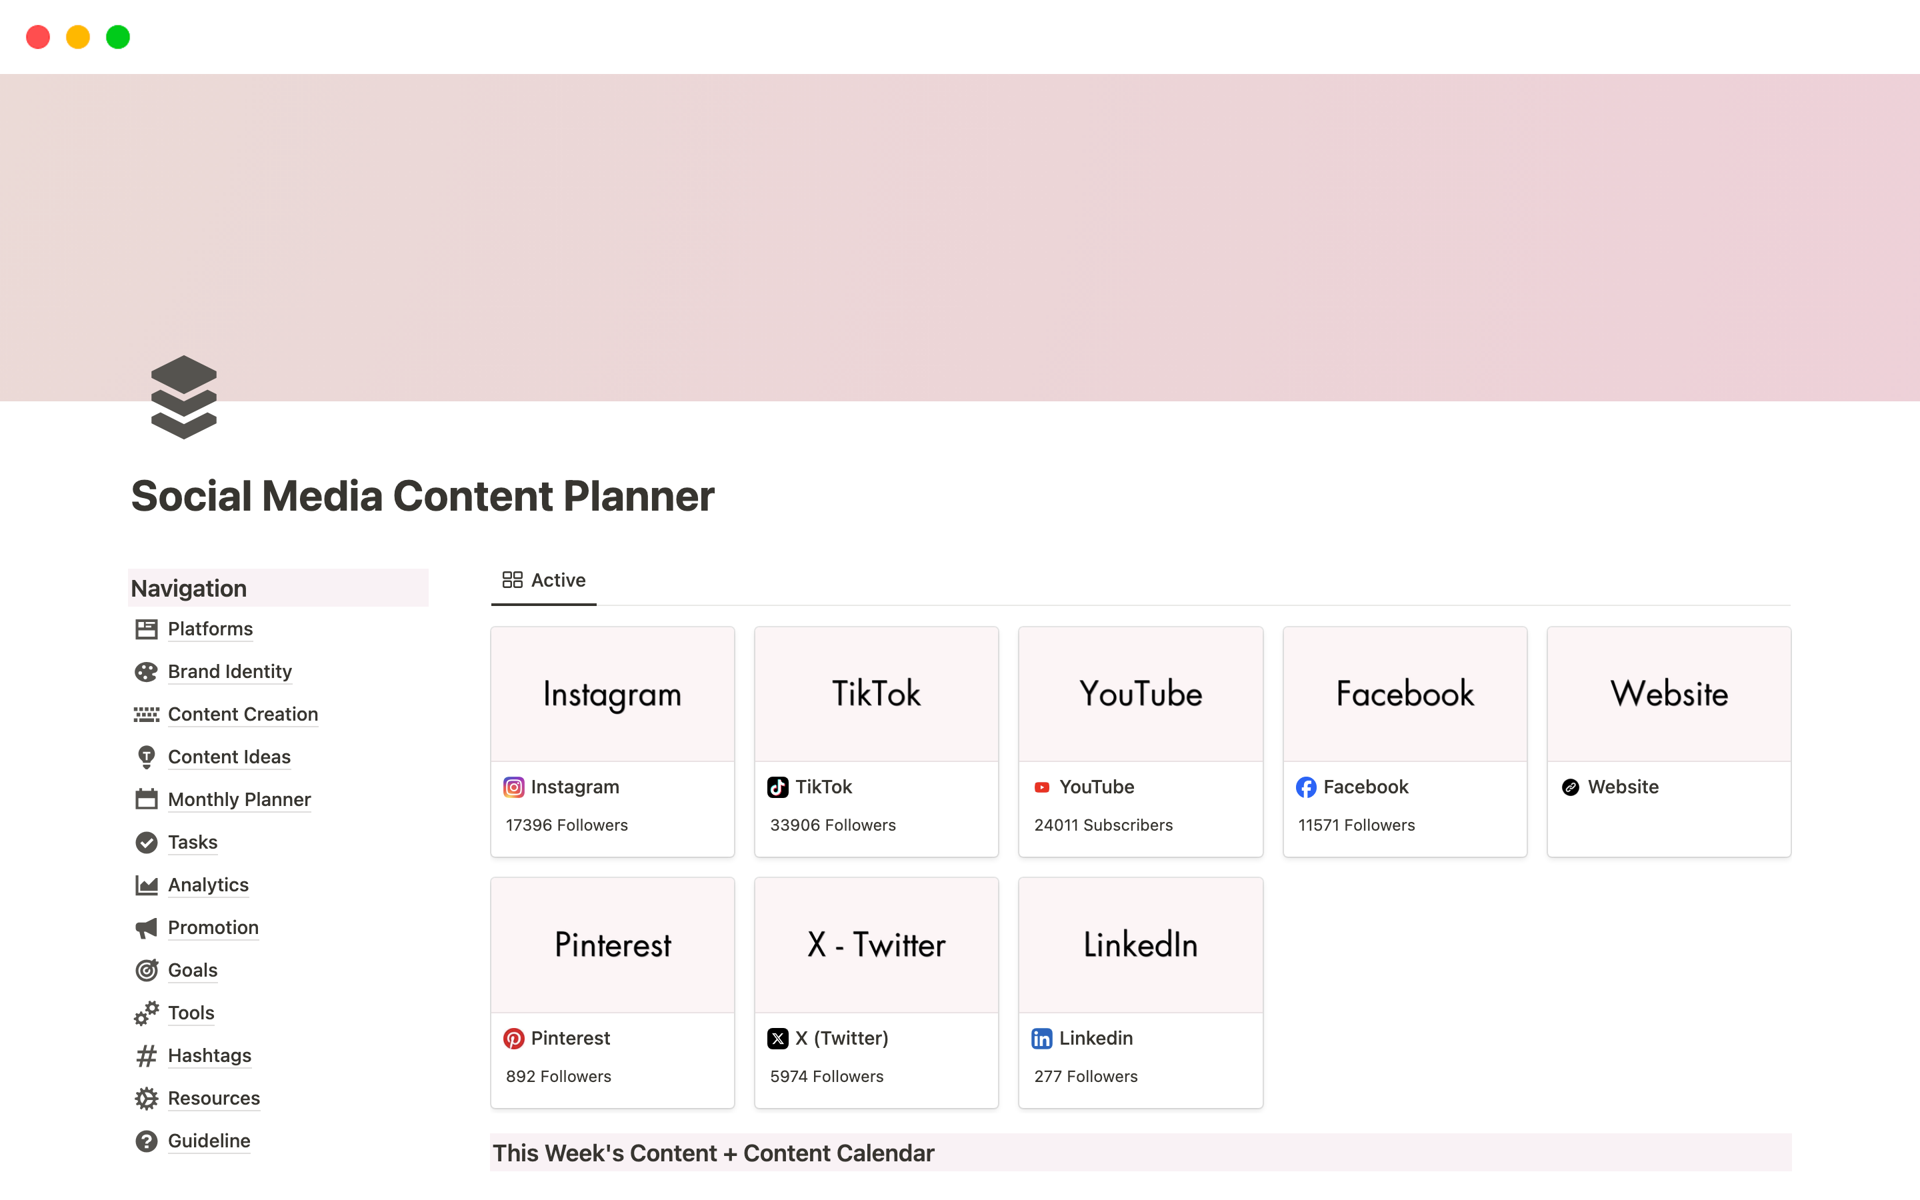Click the LinkedIn icon on its card
The height and width of the screenshot is (1200, 1920).
pyautogui.click(x=1042, y=1038)
